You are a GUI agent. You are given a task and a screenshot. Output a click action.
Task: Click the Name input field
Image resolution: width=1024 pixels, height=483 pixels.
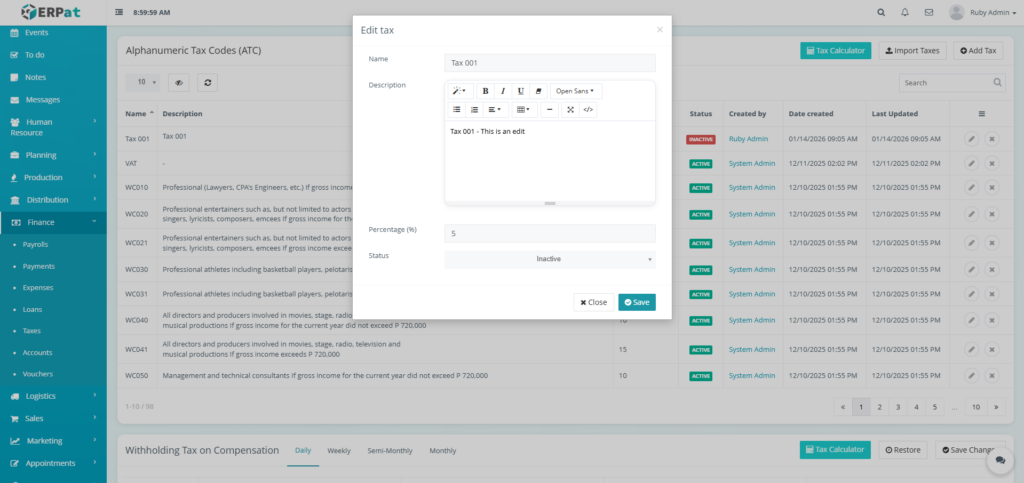coord(550,63)
